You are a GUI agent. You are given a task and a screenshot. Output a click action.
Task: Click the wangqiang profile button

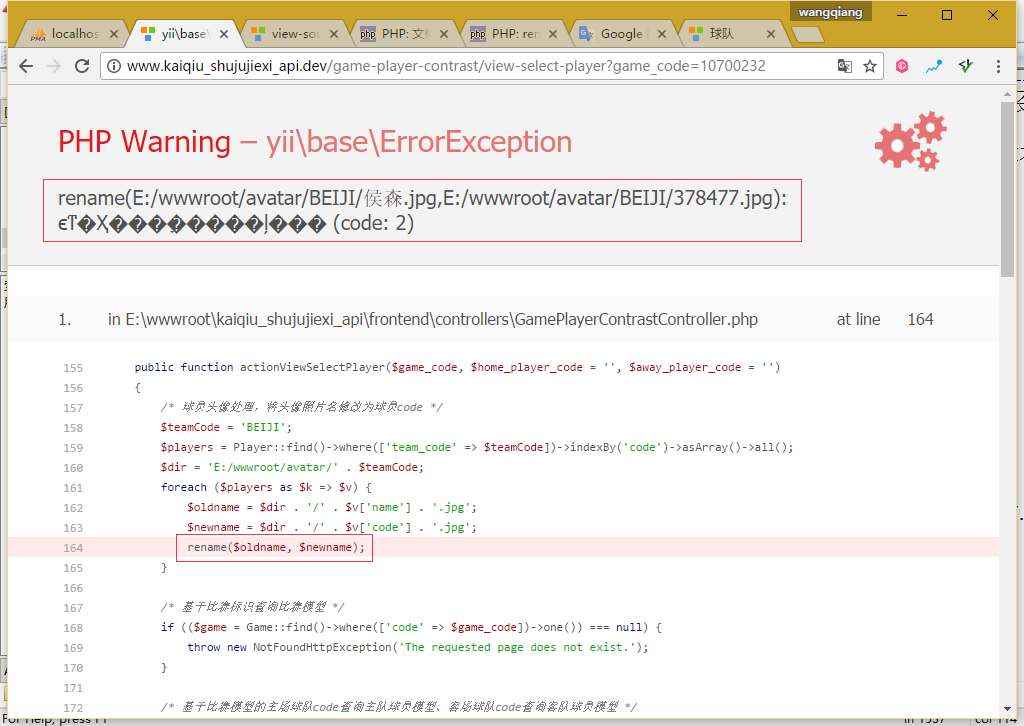[x=831, y=12]
